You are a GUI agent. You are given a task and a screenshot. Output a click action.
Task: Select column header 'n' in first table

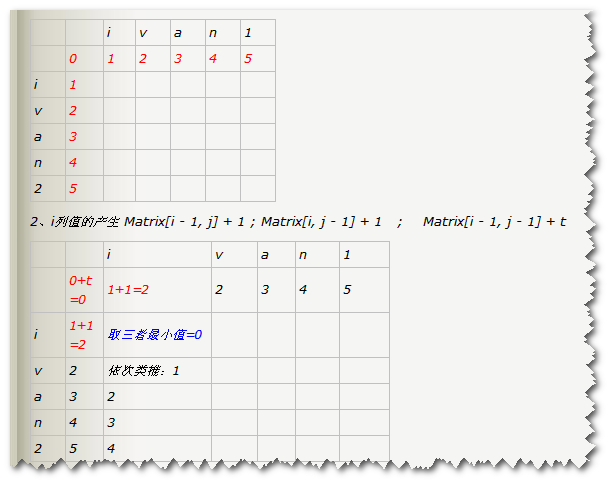[x=213, y=33]
